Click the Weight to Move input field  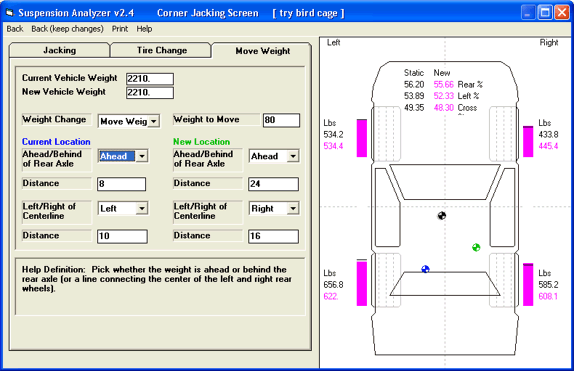coord(281,120)
